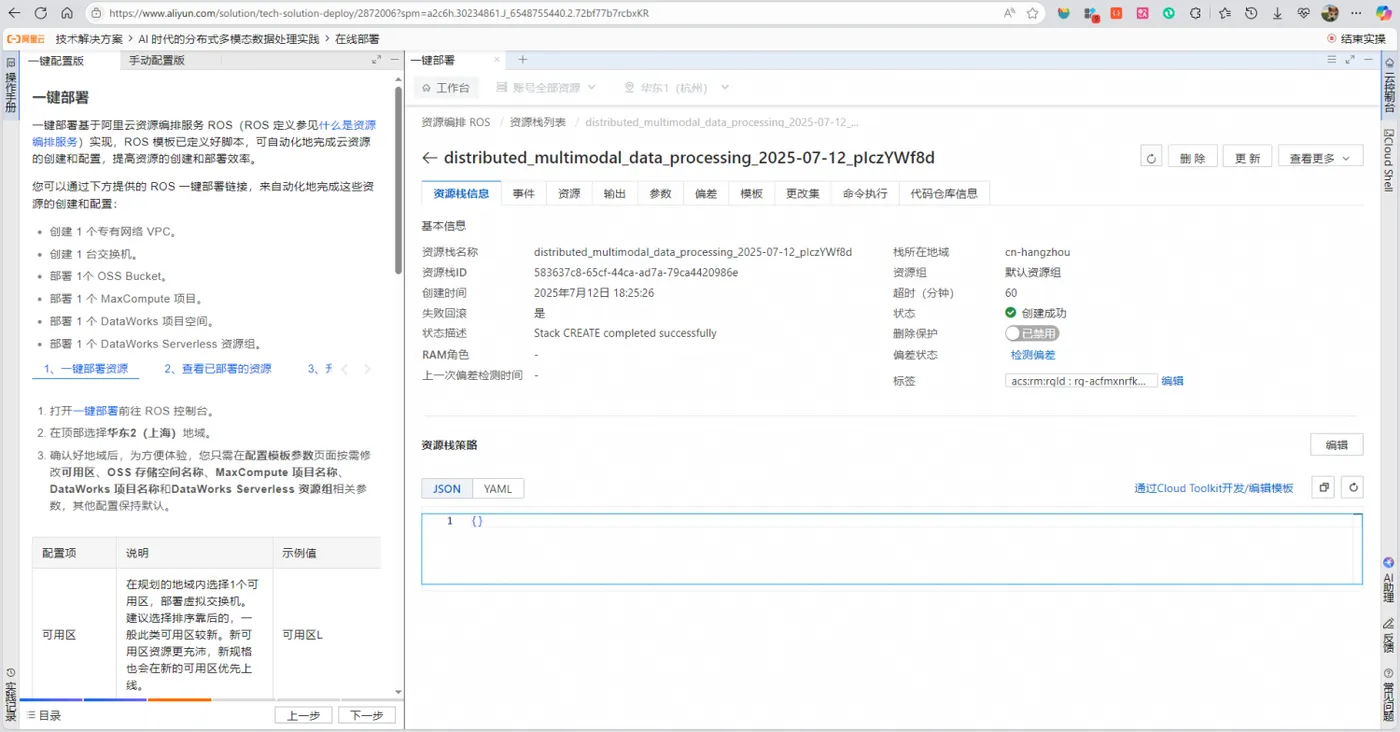
Task: Bookmark this page with the star icon
Action: point(1033,13)
